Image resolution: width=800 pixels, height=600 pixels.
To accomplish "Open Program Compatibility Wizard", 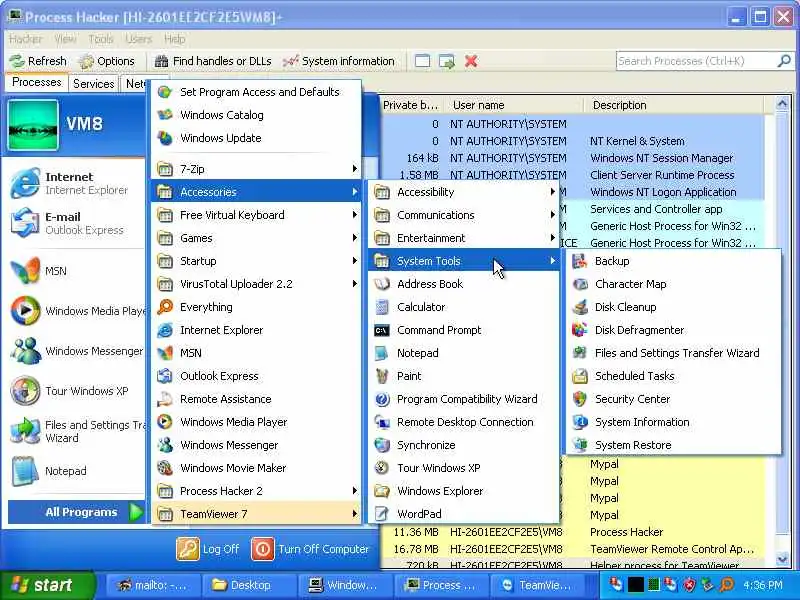I will [x=463, y=399].
